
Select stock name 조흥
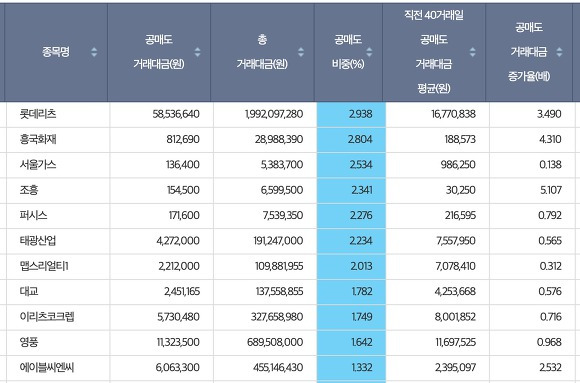(x=29, y=190)
